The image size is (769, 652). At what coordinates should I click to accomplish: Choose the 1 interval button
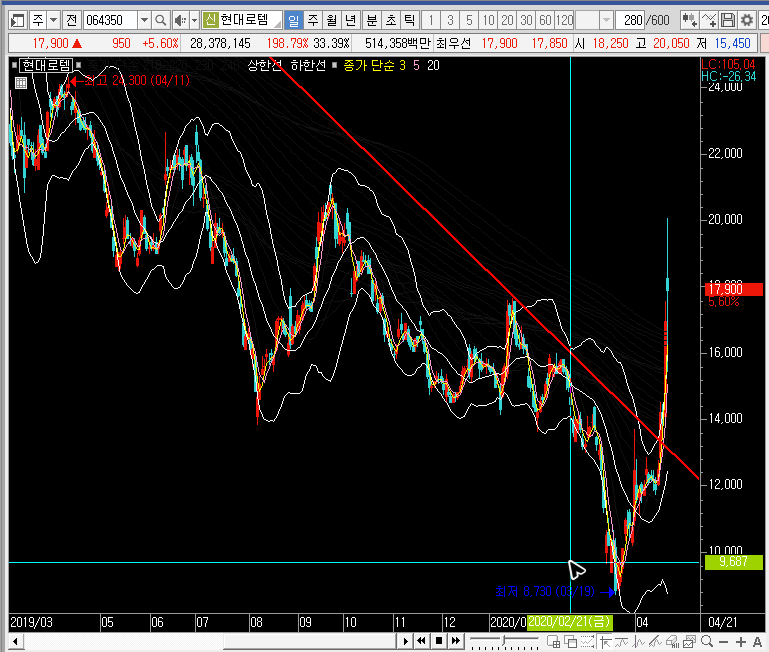pyautogui.click(x=431, y=21)
